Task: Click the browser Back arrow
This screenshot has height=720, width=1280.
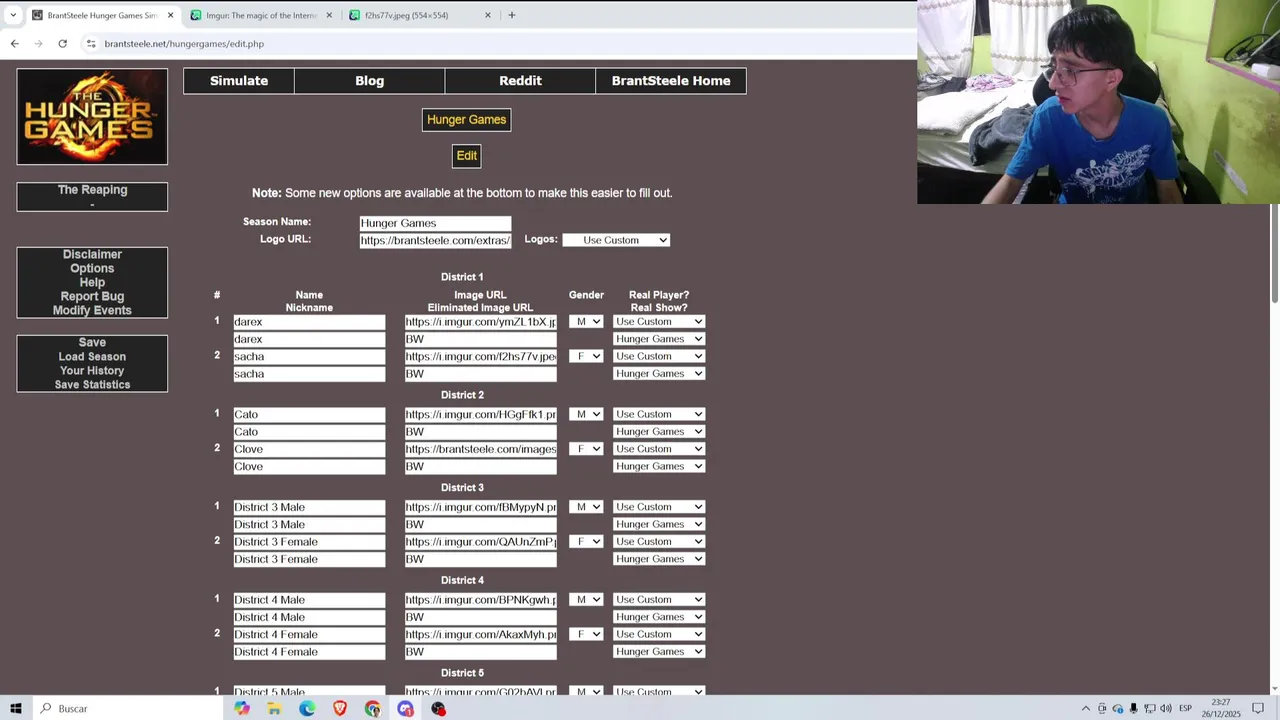Action: [14, 44]
